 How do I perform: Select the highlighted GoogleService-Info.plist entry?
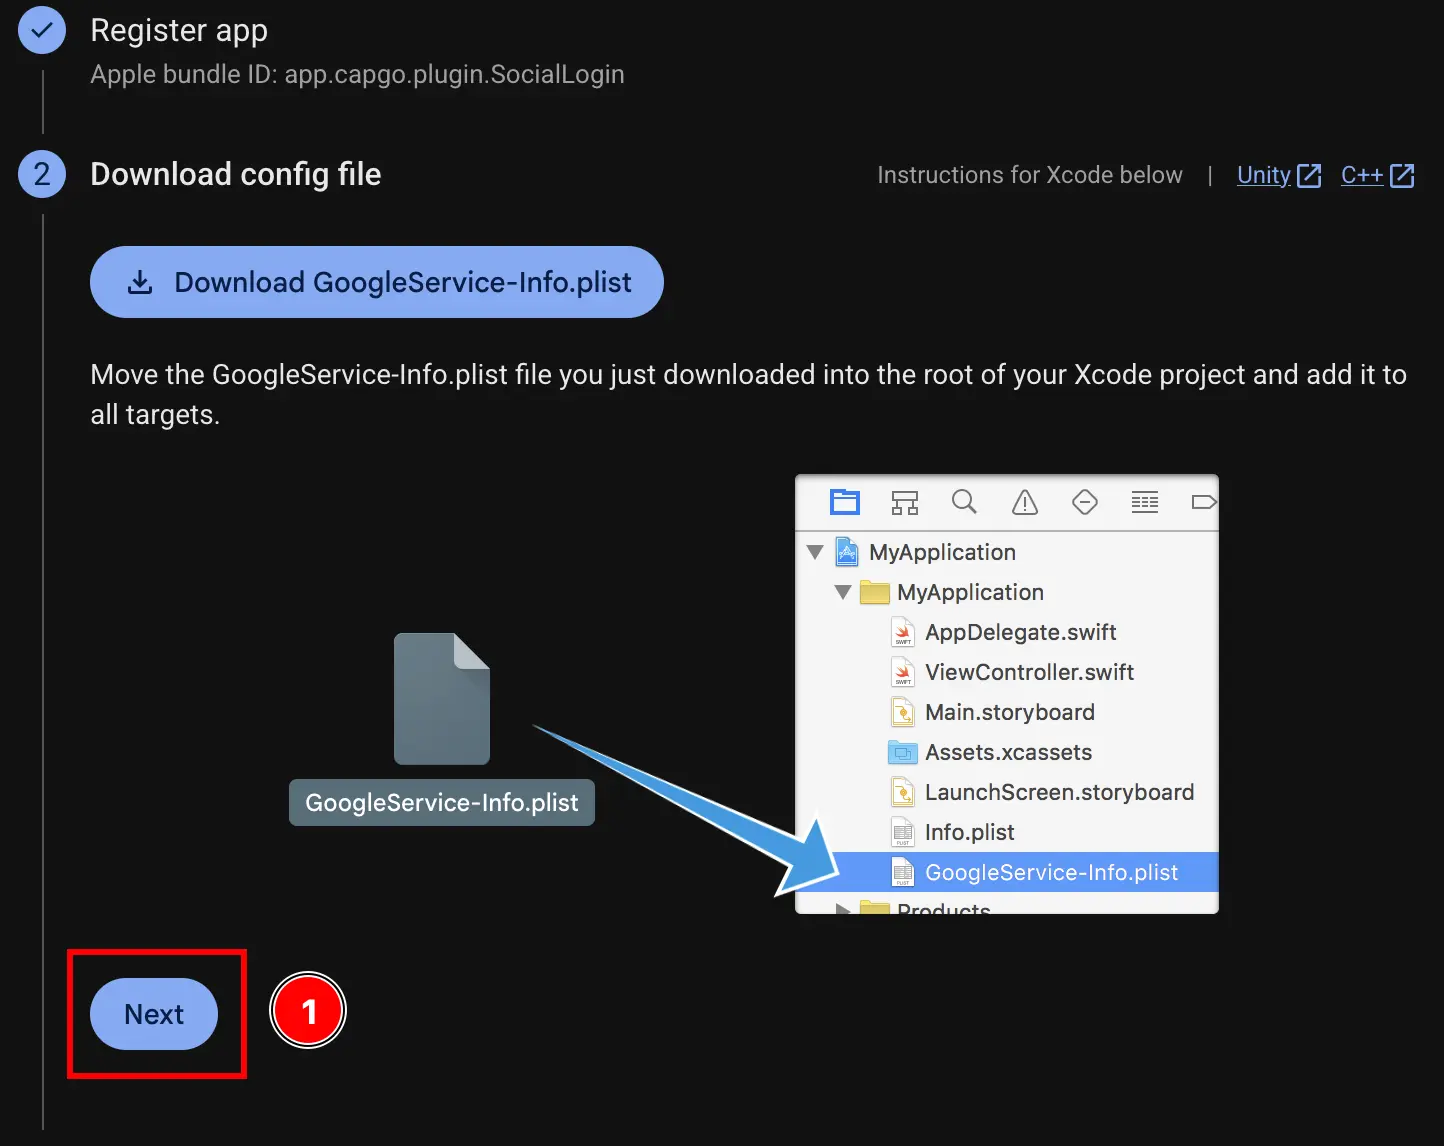pos(1051,872)
